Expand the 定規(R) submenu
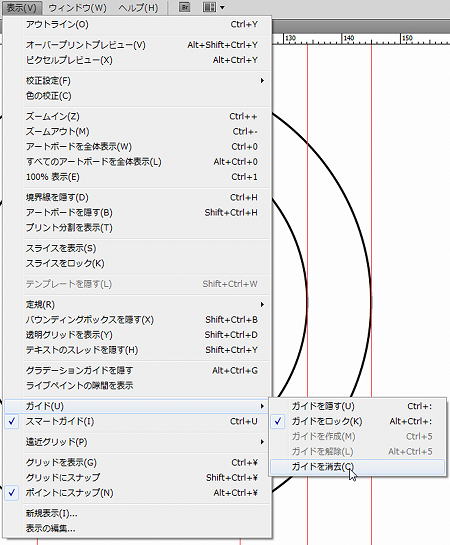This screenshot has height=545, width=450. tap(138, 304)
